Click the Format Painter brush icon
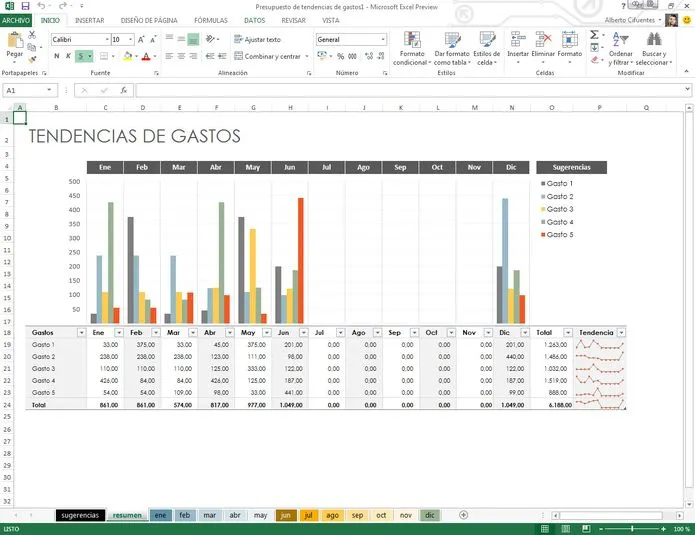This screenshot has height=535, width=695. tap(32, 59)
